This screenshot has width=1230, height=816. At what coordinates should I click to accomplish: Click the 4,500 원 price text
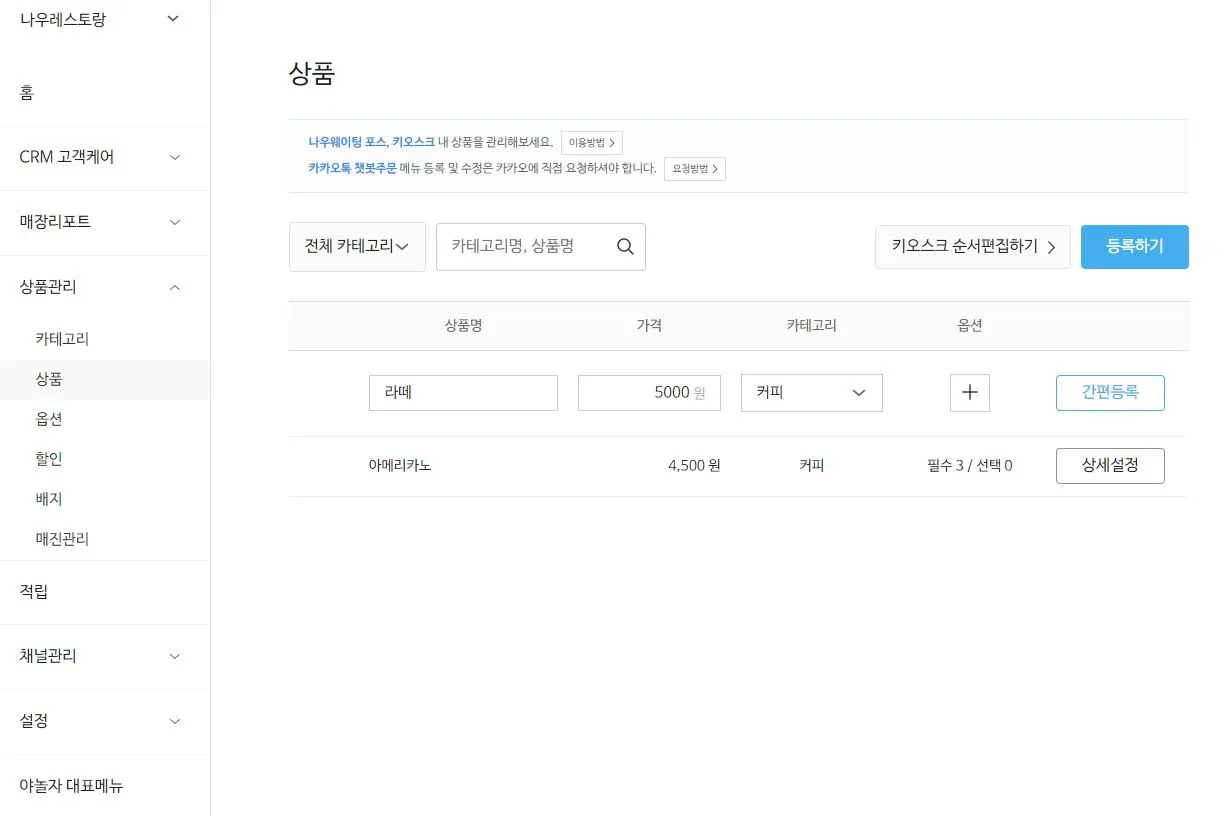[694, 466]
